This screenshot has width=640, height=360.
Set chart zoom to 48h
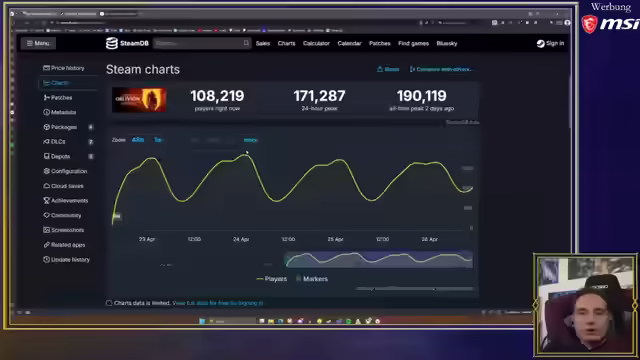(x=138, y=140)
